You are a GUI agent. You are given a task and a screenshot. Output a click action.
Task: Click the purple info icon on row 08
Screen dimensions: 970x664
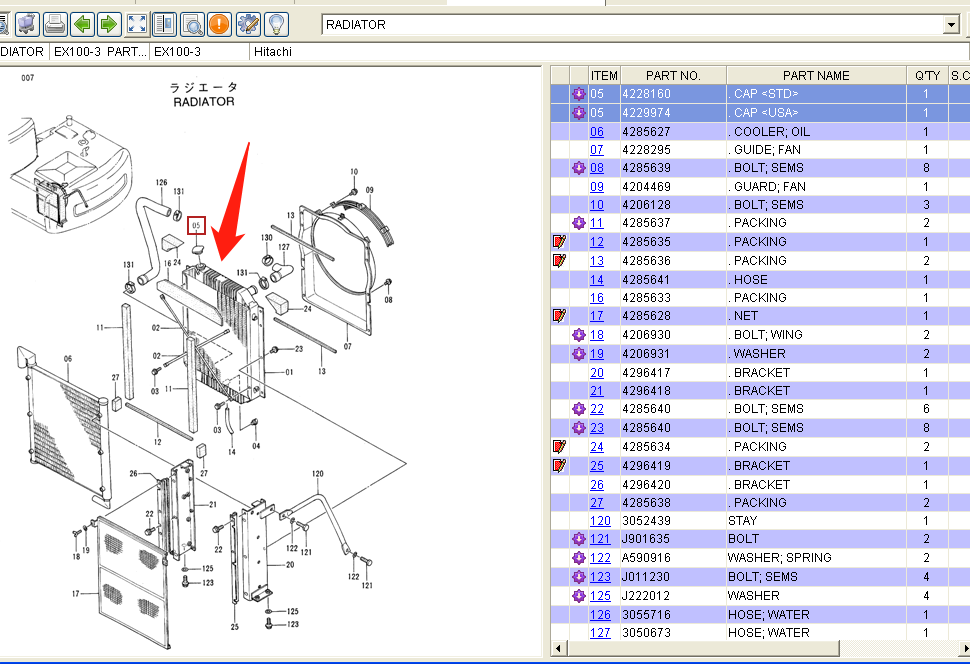(x=578, y=168)
